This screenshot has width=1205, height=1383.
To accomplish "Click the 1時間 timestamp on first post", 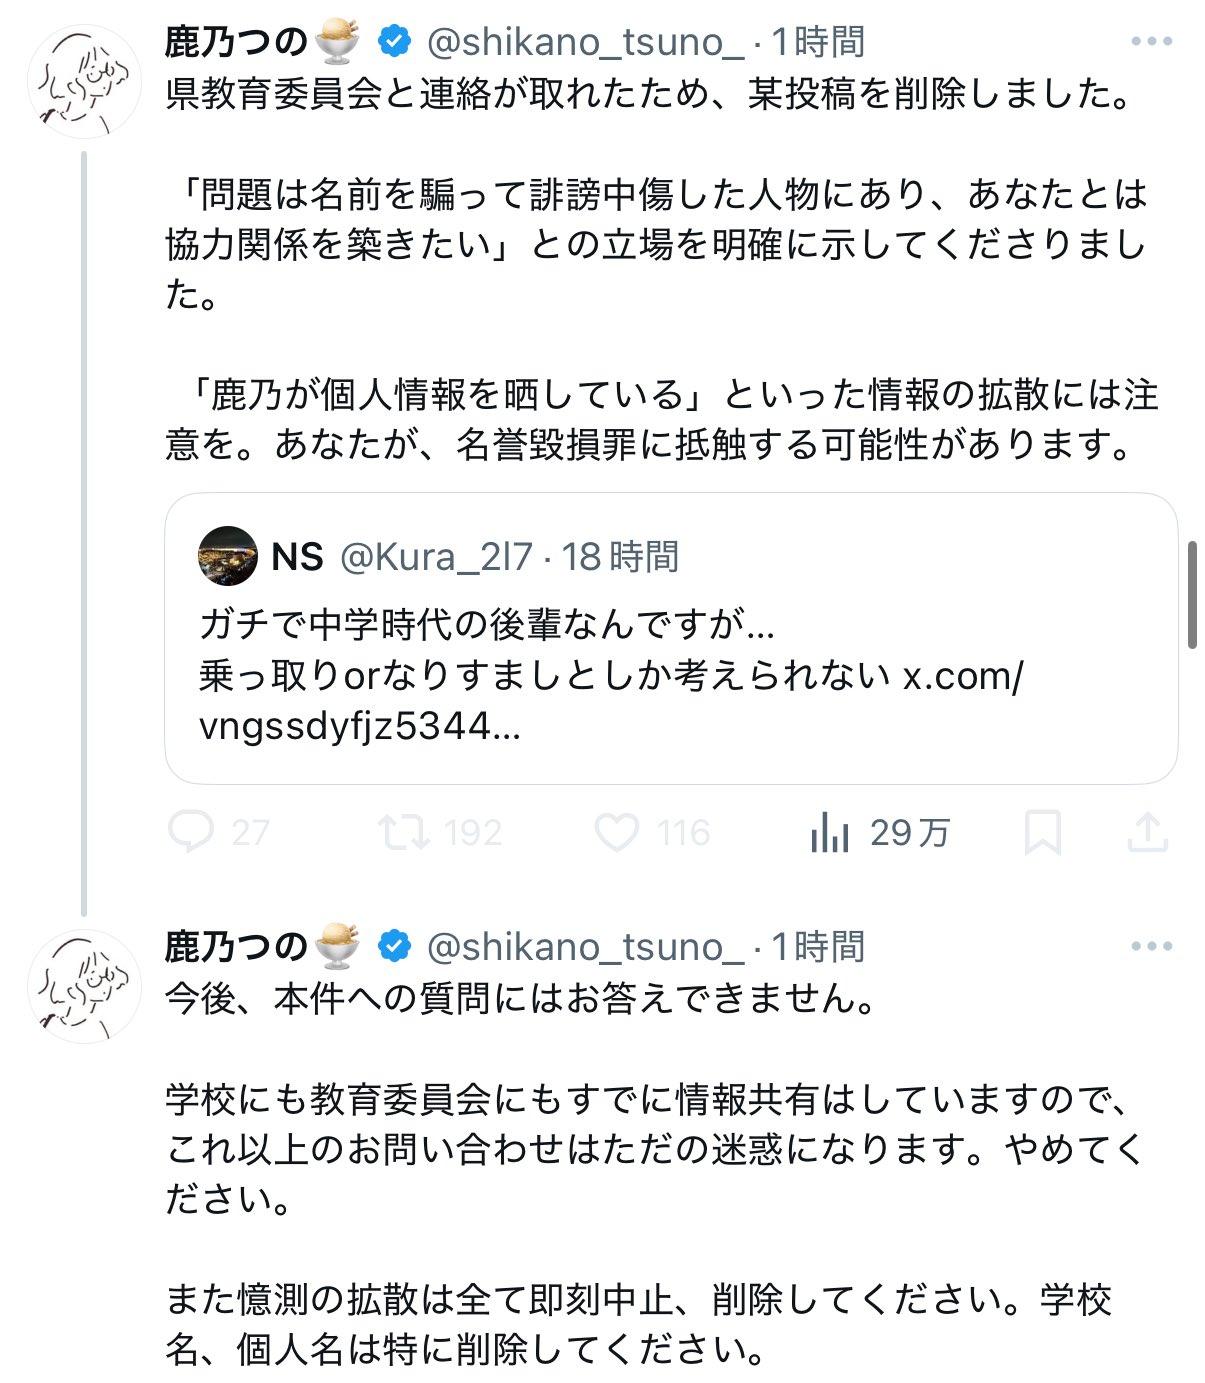I will (817, 42).
